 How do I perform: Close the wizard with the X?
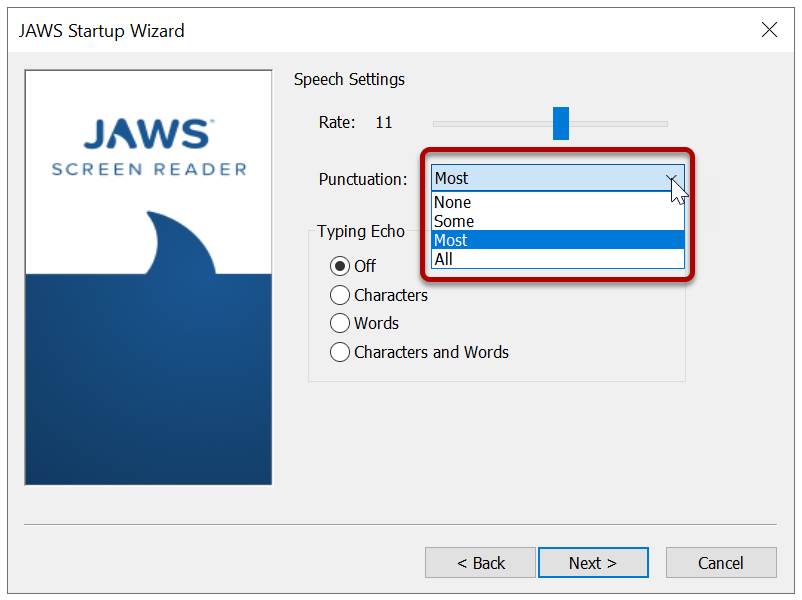769,30
